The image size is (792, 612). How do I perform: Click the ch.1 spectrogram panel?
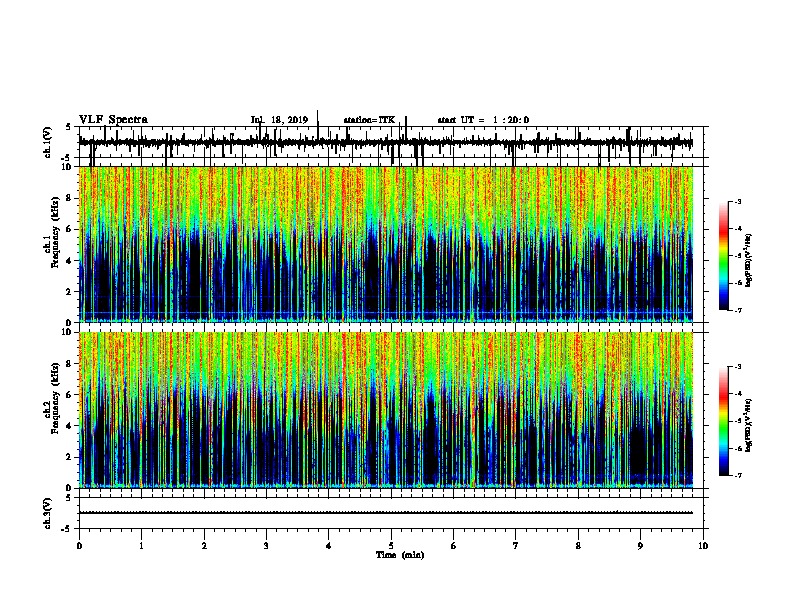(x=386, y=244)
